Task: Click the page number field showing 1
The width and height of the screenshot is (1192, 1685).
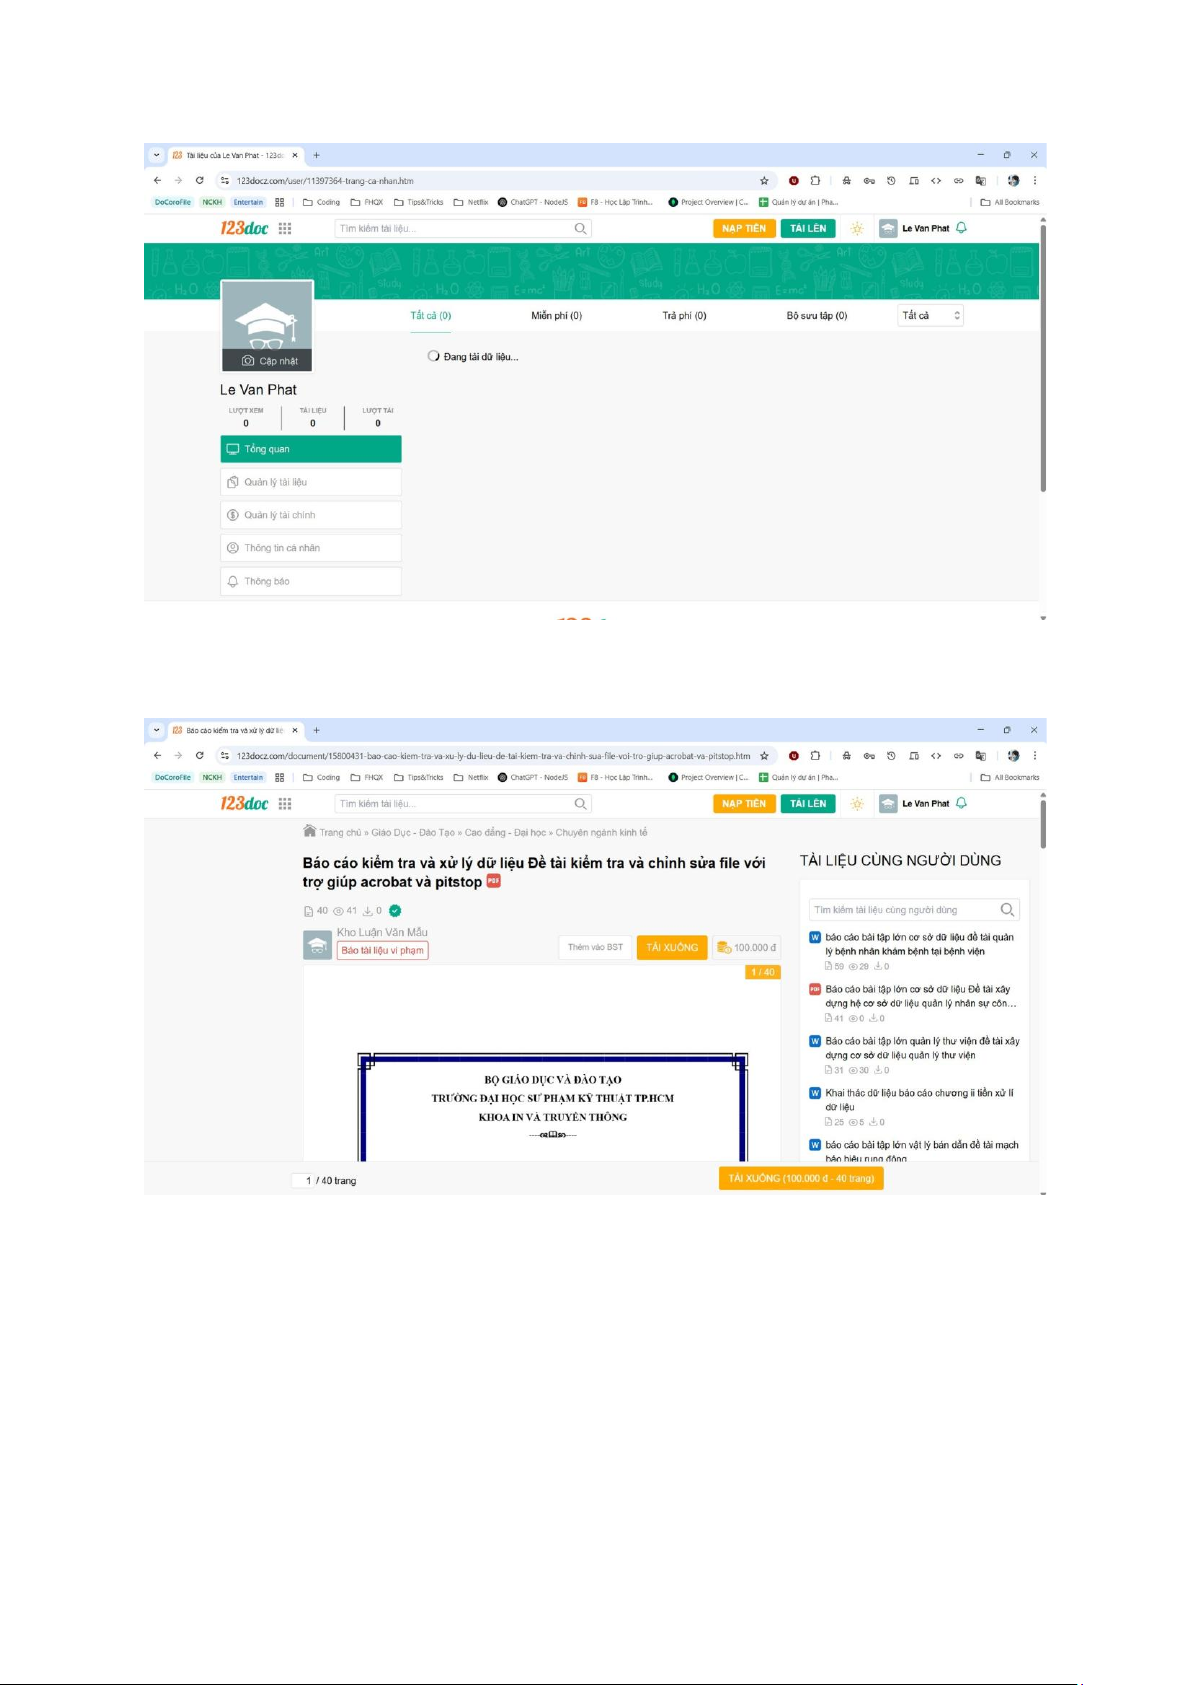Action: click(302, 1181)
